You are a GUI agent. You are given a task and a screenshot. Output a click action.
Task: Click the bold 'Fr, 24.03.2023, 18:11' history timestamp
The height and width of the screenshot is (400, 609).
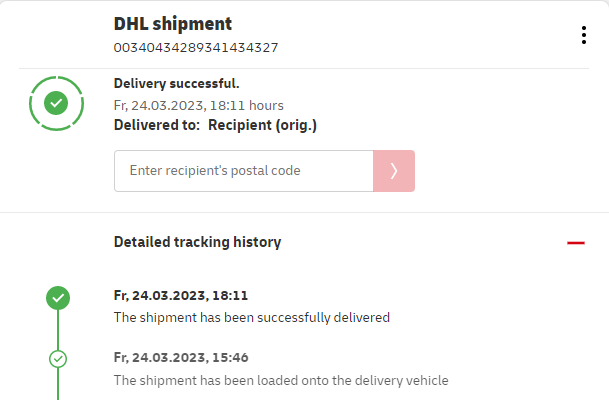click(181, 296)
